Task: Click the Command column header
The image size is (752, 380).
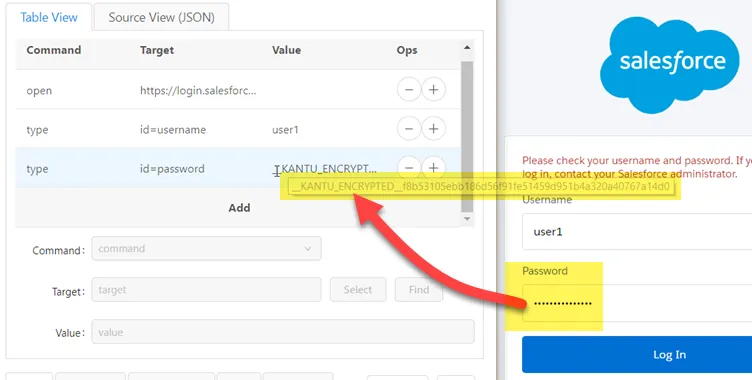Action: pyautogui.click(x=54, y=50)
